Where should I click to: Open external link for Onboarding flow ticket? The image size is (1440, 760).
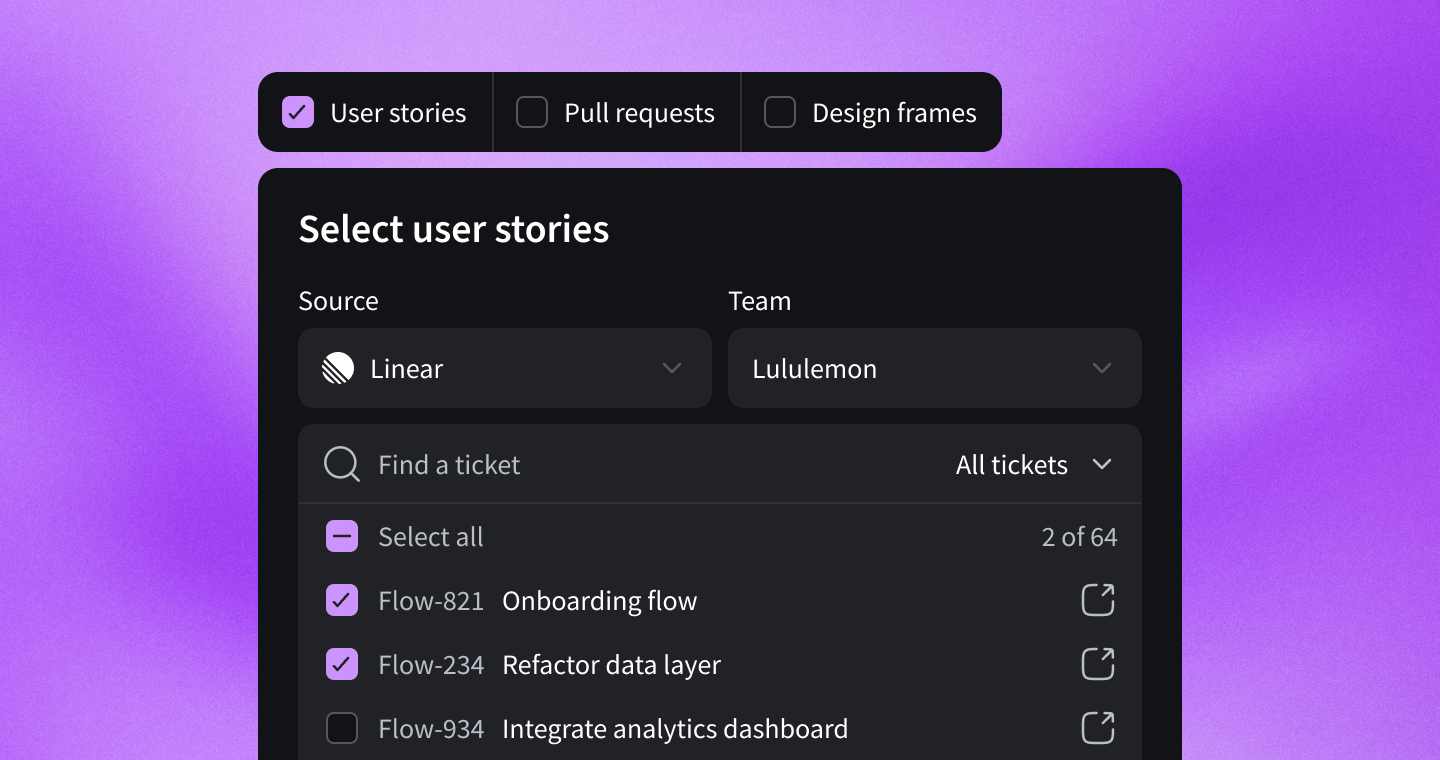pyautogui.click(x=1098, y=600)
